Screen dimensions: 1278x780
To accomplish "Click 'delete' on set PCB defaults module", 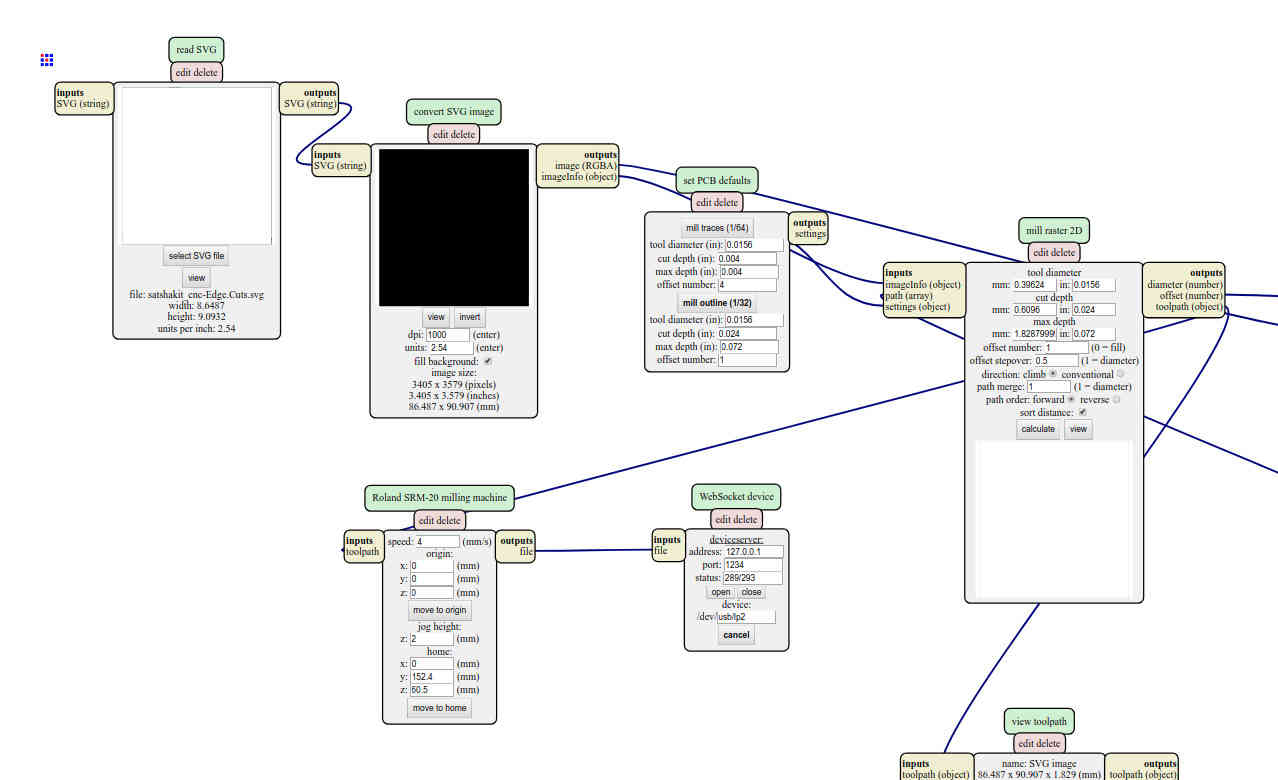I will (x=726, y=202).
